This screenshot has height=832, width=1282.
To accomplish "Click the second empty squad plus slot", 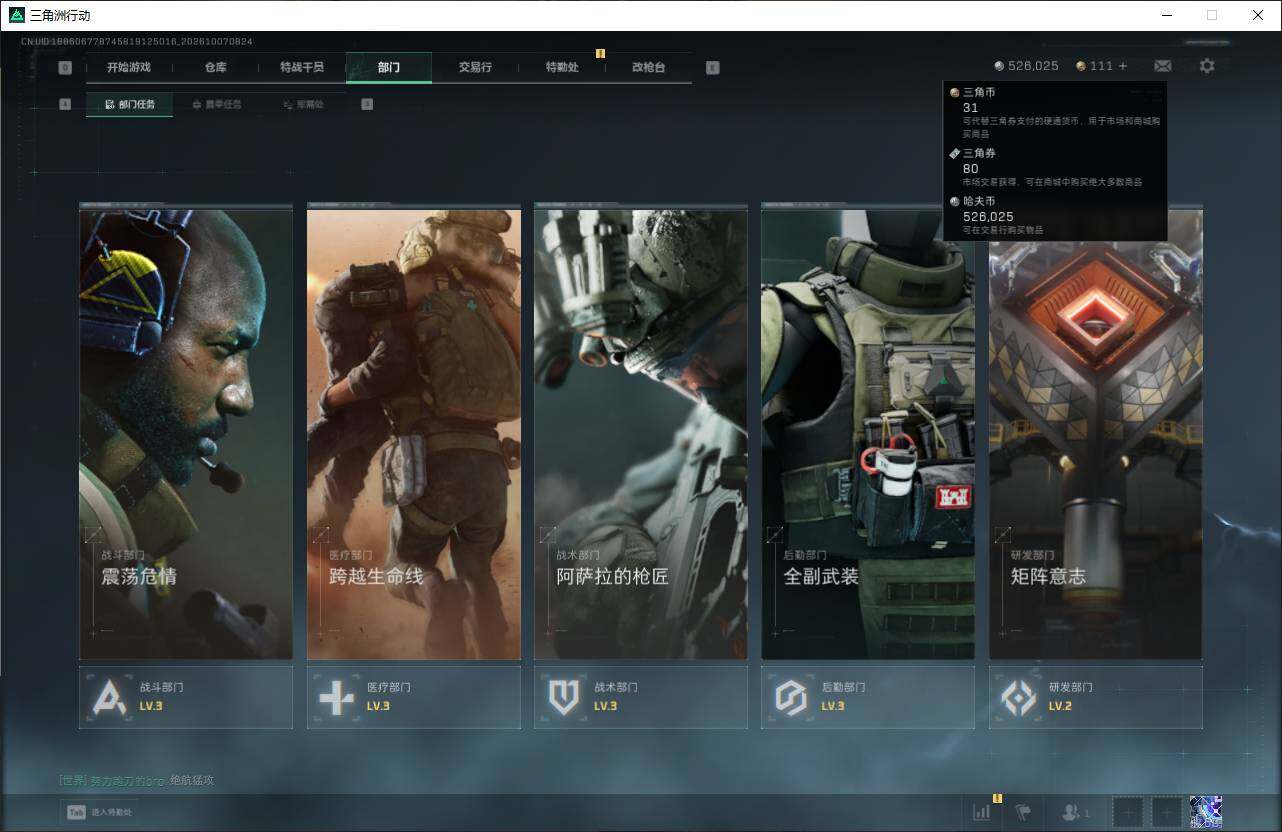I will [x=1167, y=813].
